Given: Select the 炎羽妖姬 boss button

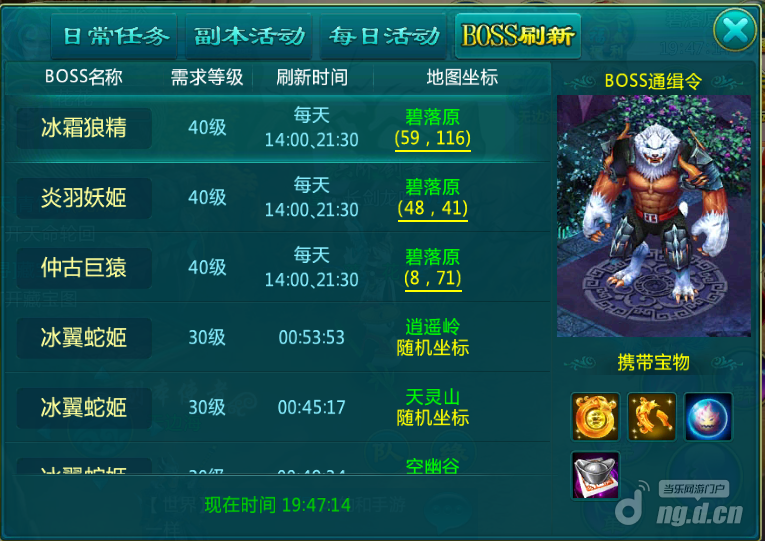Looking at the screenshot, I should click(x=84, y=198).
